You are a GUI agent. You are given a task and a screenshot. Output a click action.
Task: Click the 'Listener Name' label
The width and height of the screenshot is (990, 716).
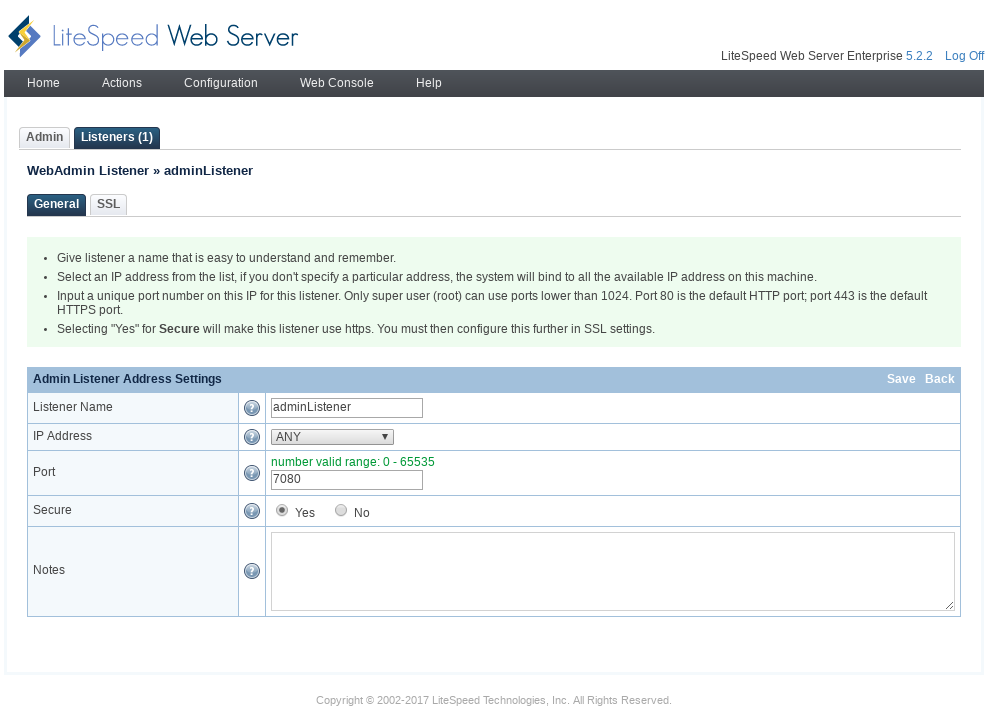point(73,407)
